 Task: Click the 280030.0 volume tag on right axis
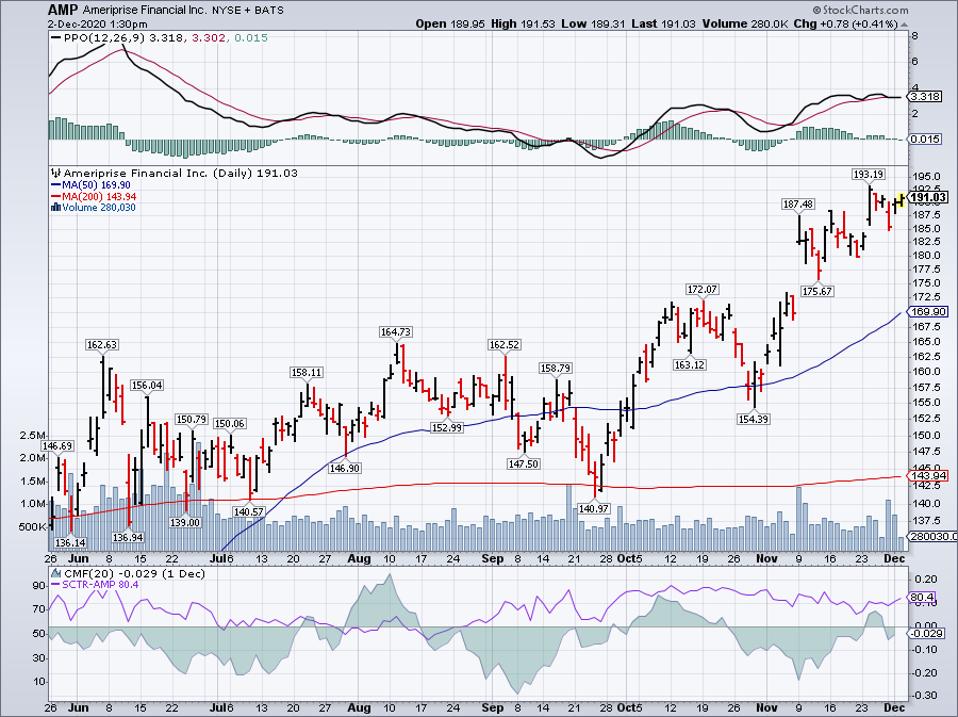click(x=931, y=536)
